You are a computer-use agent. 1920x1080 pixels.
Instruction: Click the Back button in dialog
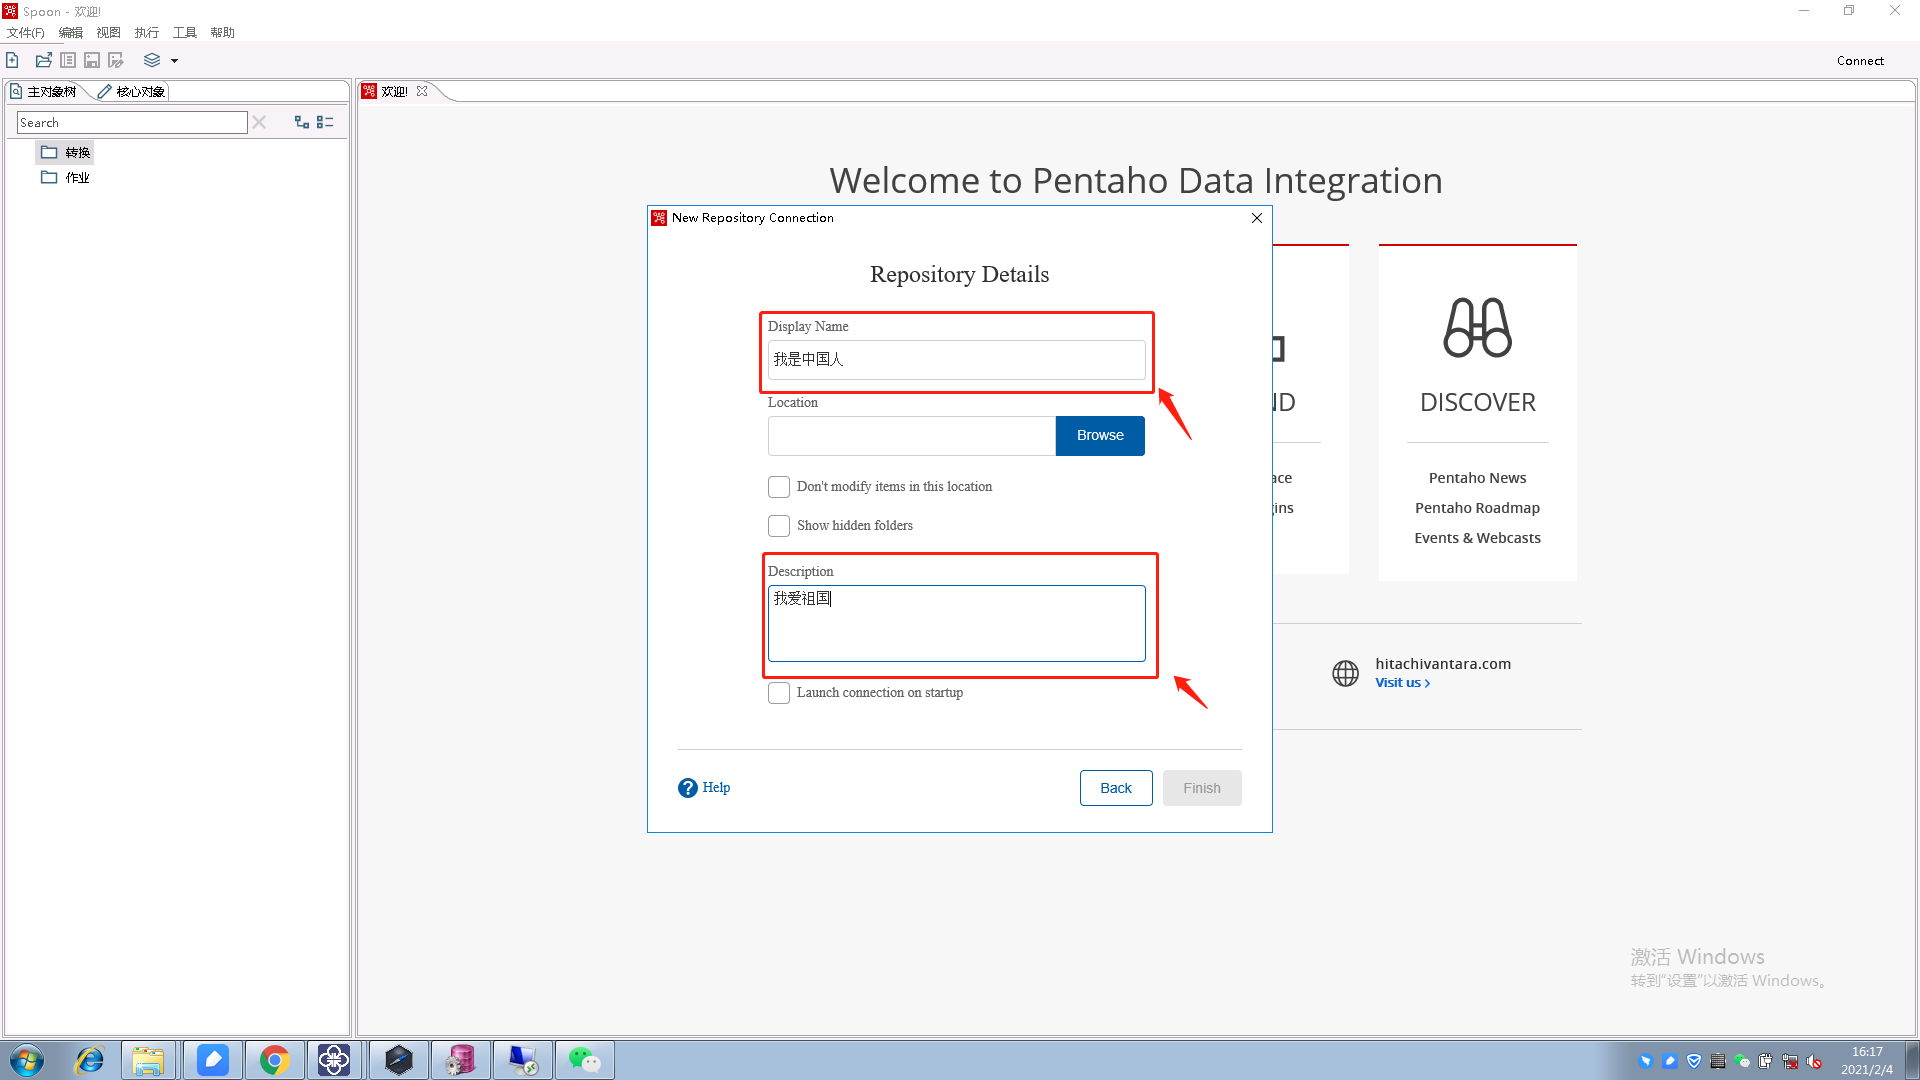click(x=1115, y=788)
